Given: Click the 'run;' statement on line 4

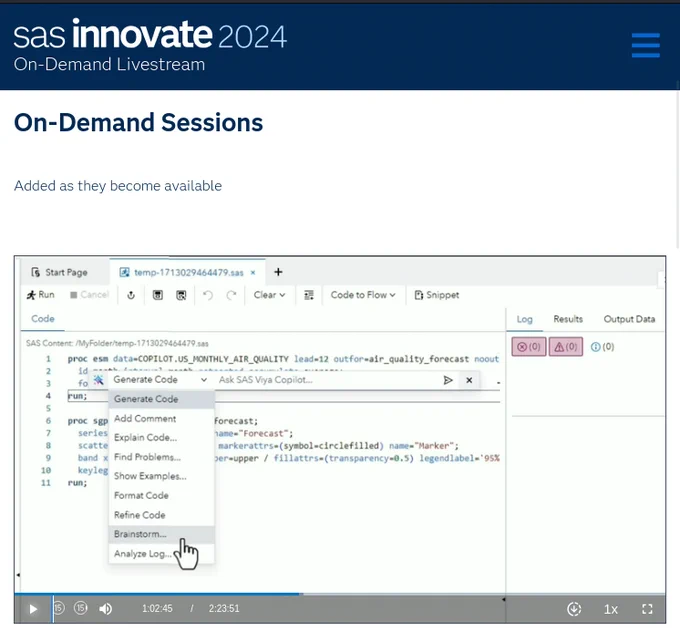Looking at the screenshot, I should pyautogui.click(x=77, y=396).
